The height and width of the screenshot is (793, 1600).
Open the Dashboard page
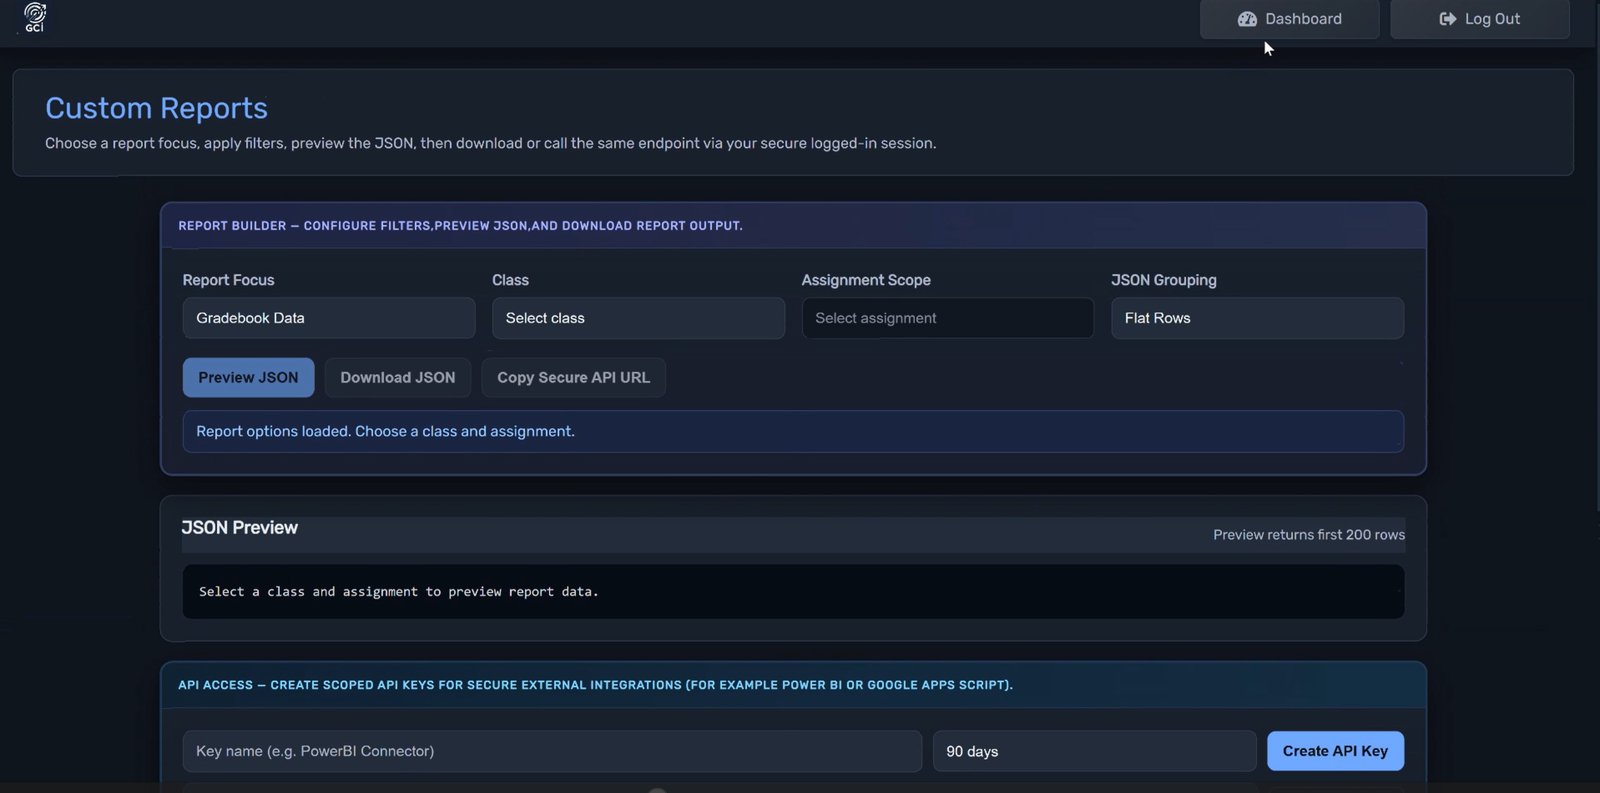(1289, 19)
